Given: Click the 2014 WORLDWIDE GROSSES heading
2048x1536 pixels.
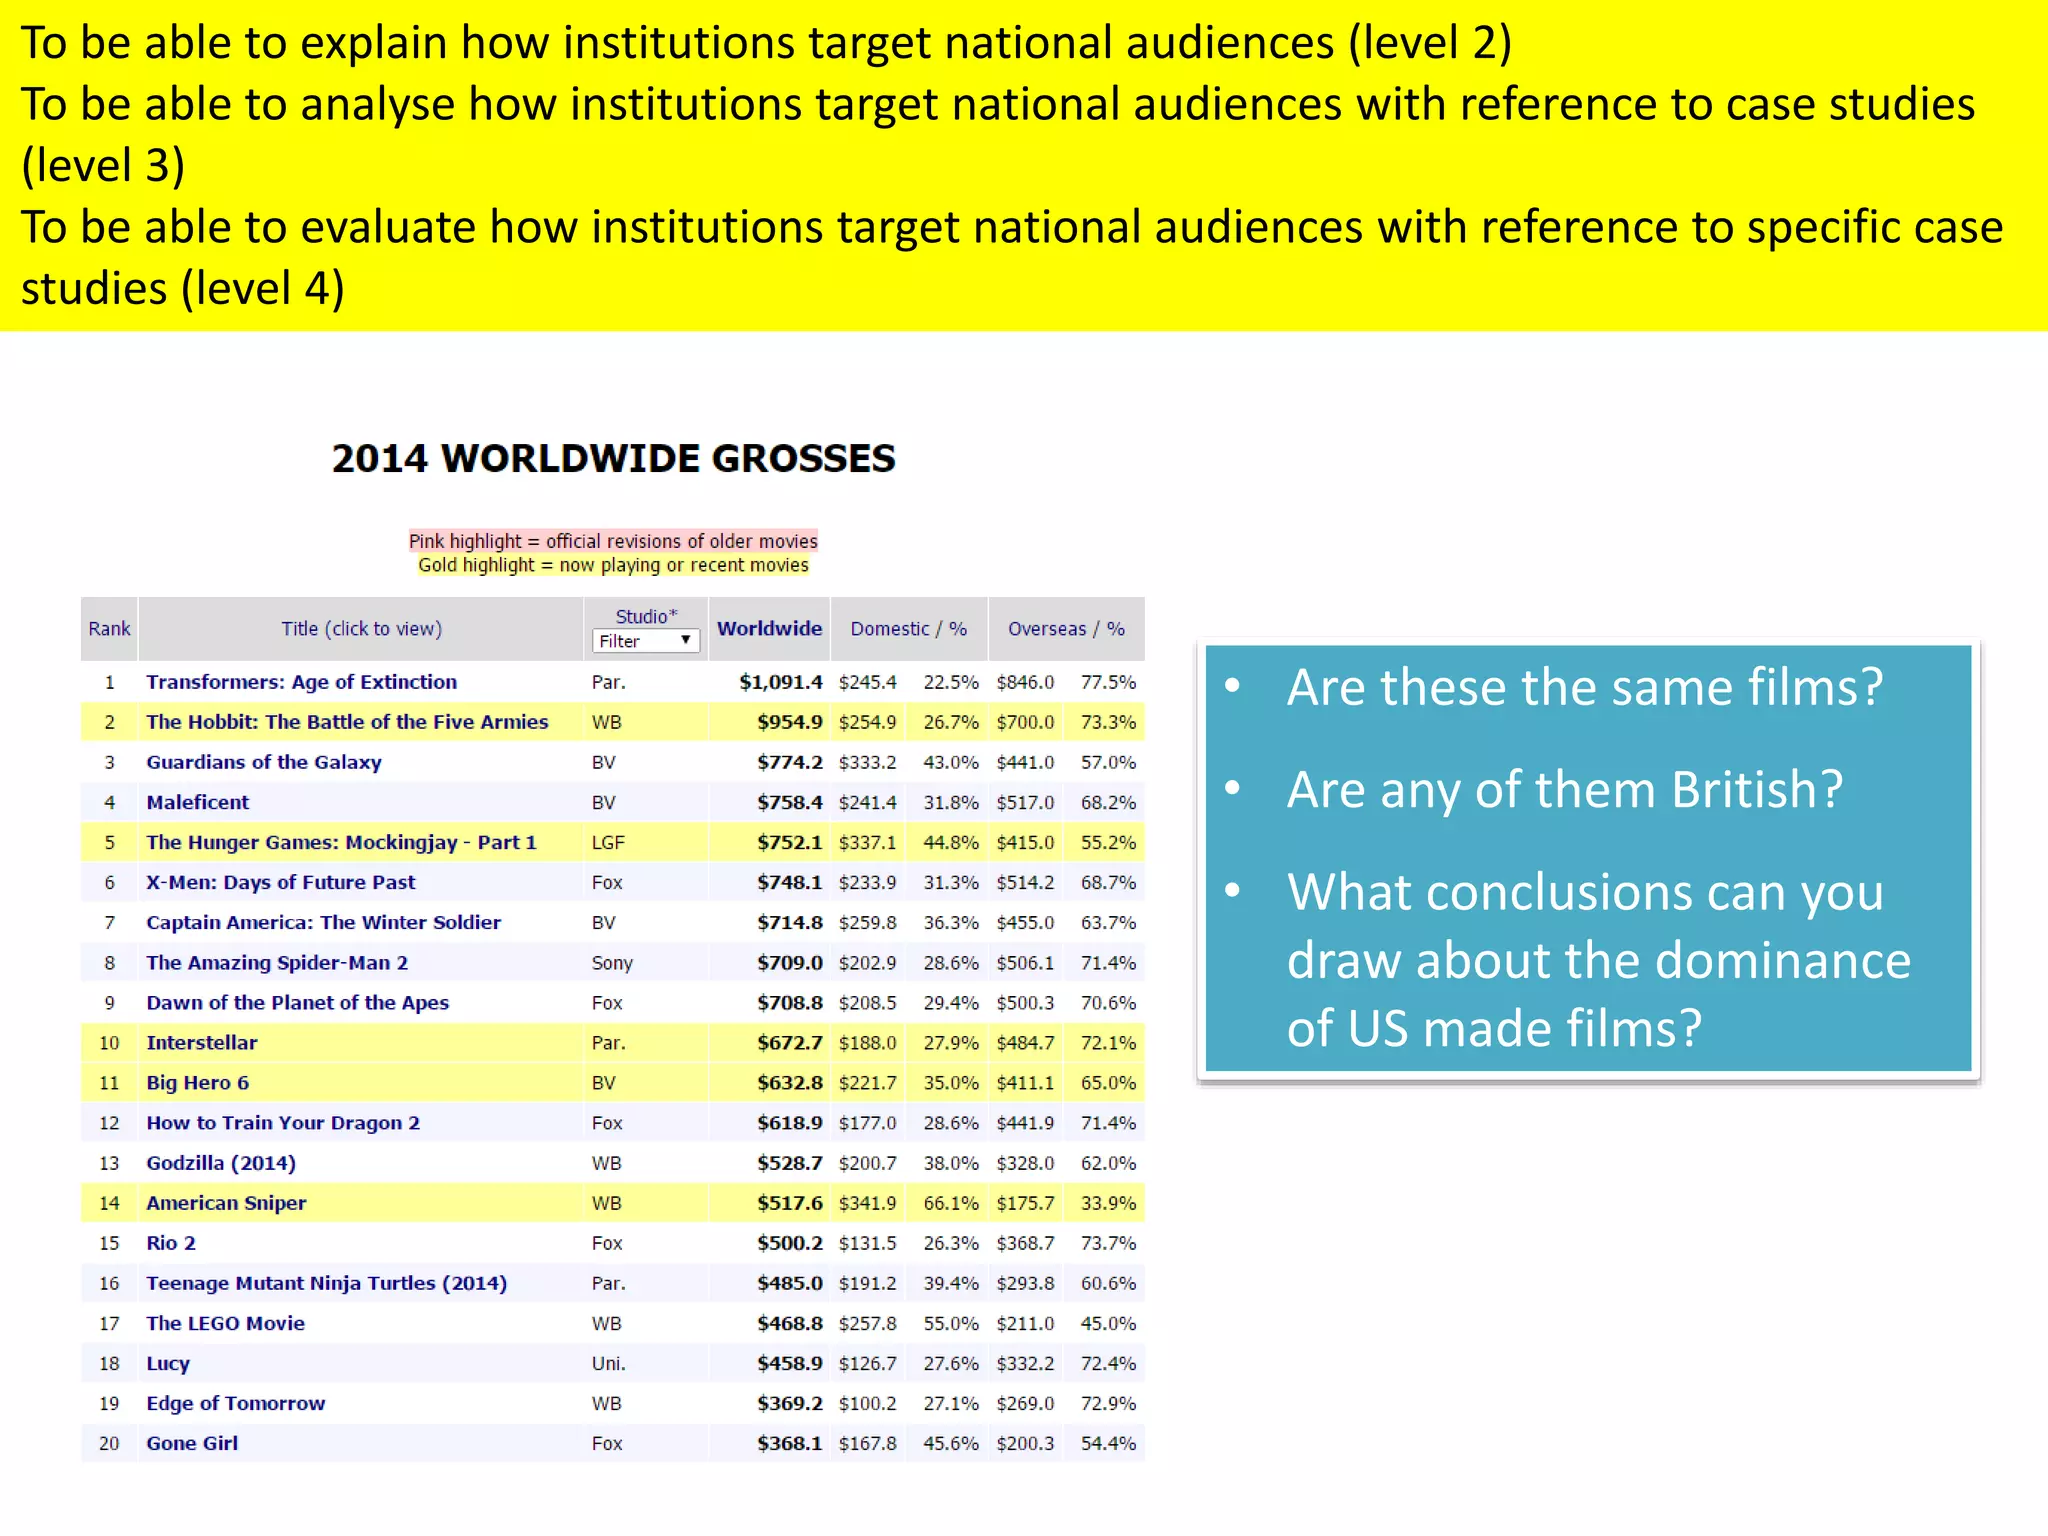Looking at the screenshot, I should [613, 458].
